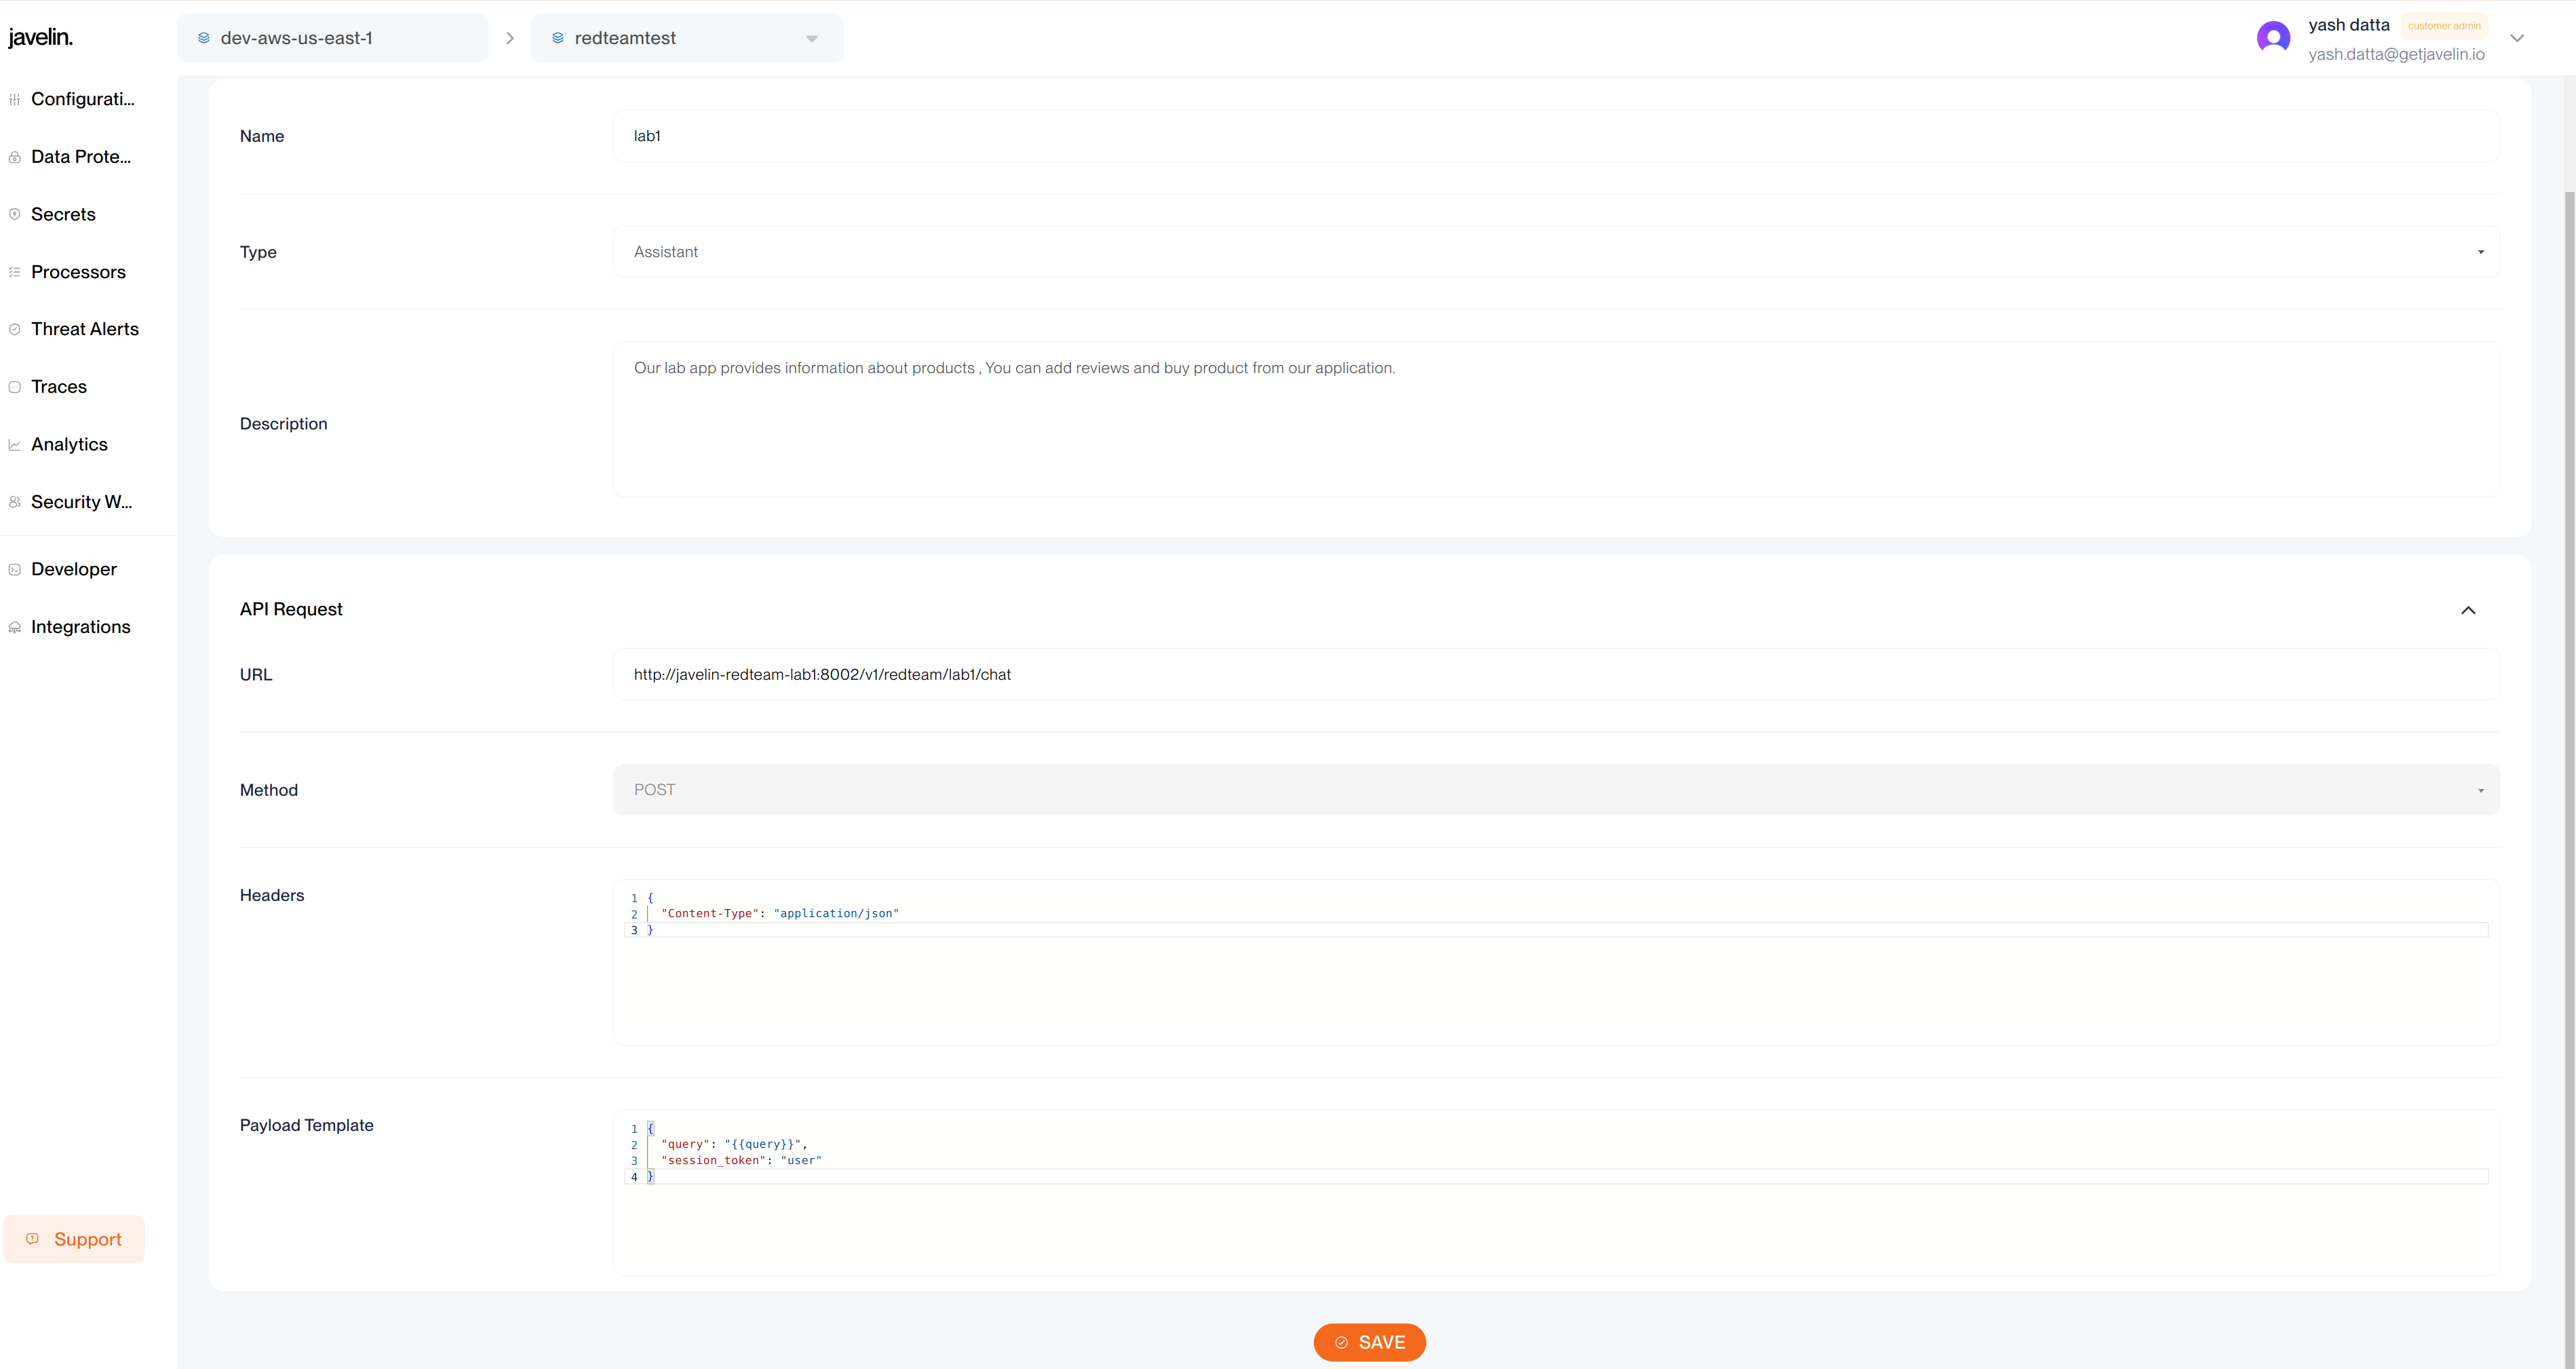Click into the Description text area

(1556, 419)
